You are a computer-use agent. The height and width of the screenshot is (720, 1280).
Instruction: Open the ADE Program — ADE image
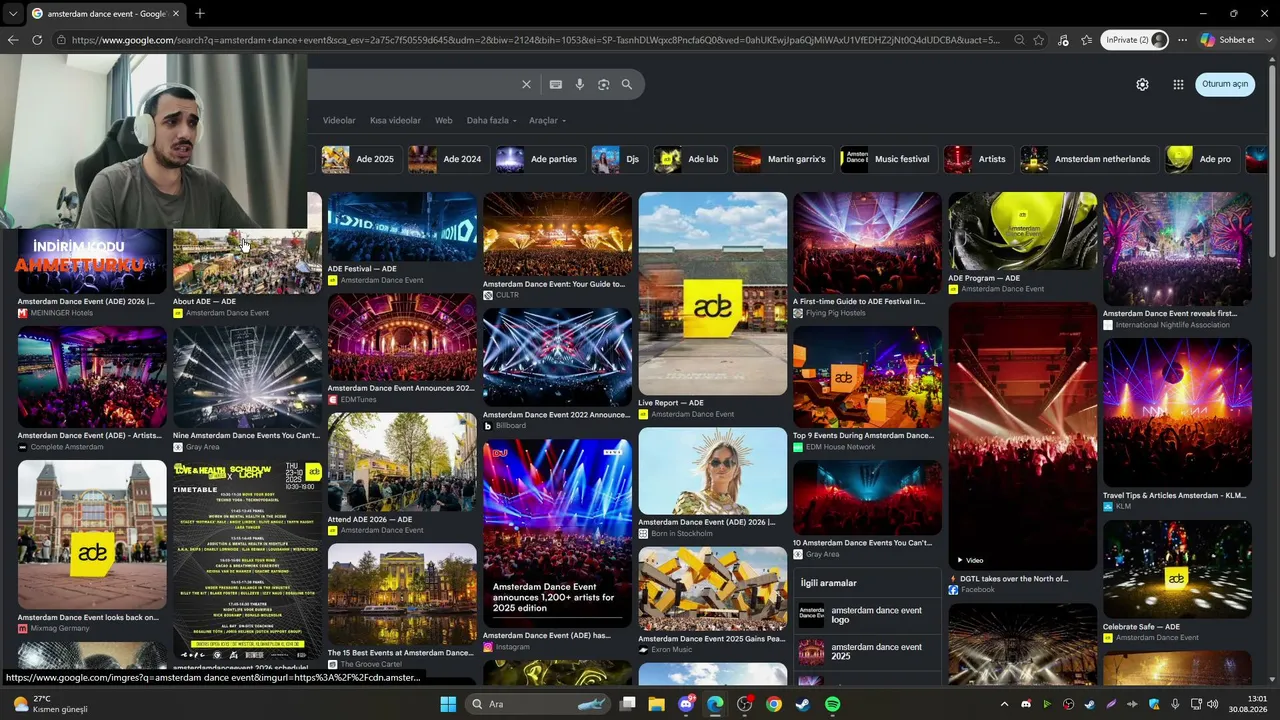click(1022, 232)
